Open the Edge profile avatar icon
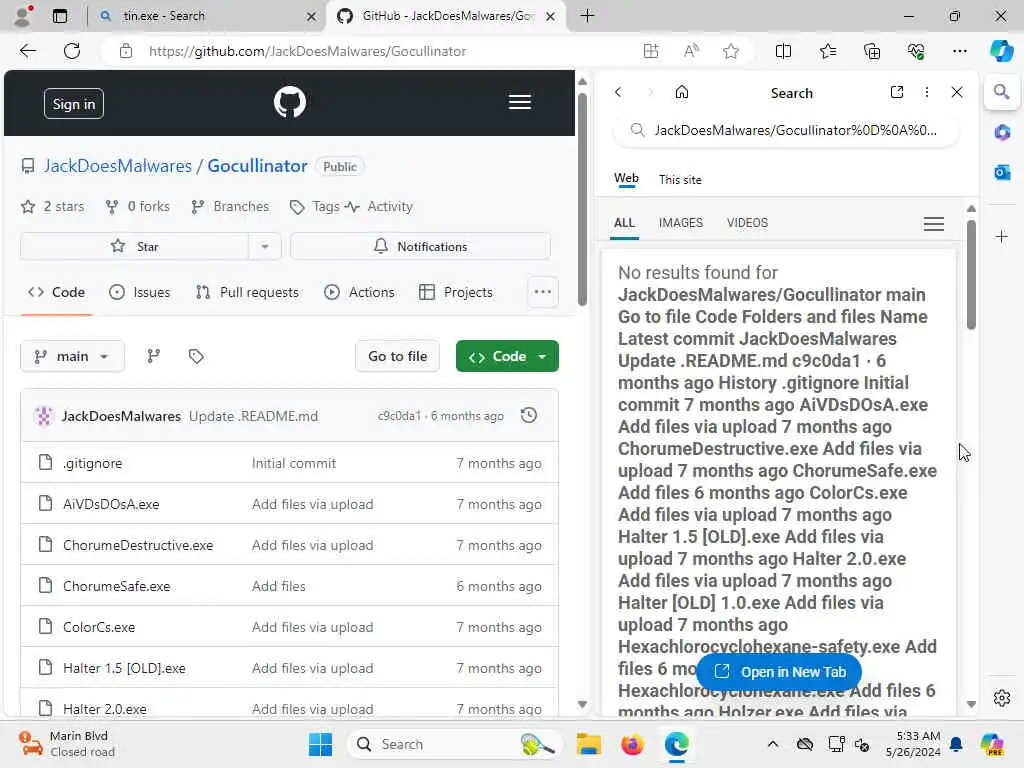 tap(23, 16)
